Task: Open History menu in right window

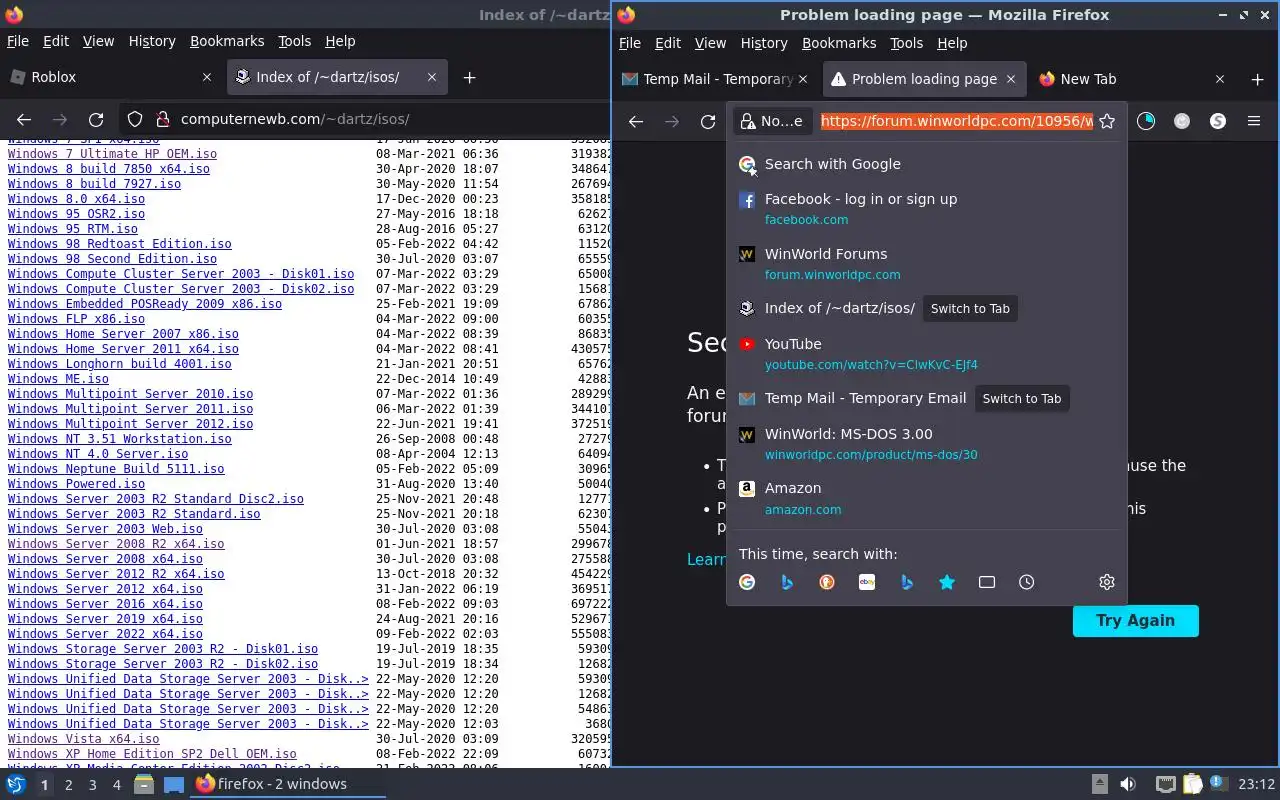Action: [764, 43]
